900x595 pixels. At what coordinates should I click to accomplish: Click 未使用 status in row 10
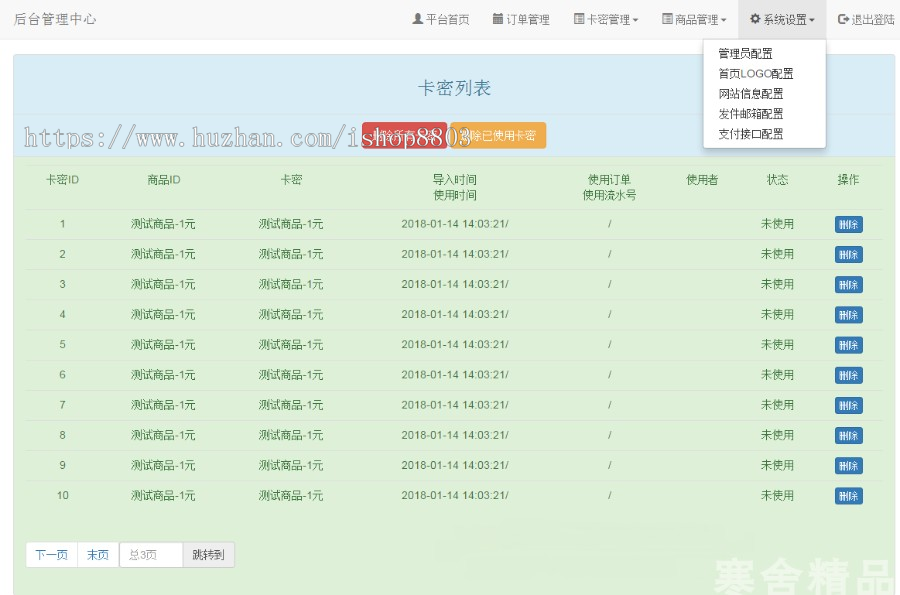click(x=777, y=495)
